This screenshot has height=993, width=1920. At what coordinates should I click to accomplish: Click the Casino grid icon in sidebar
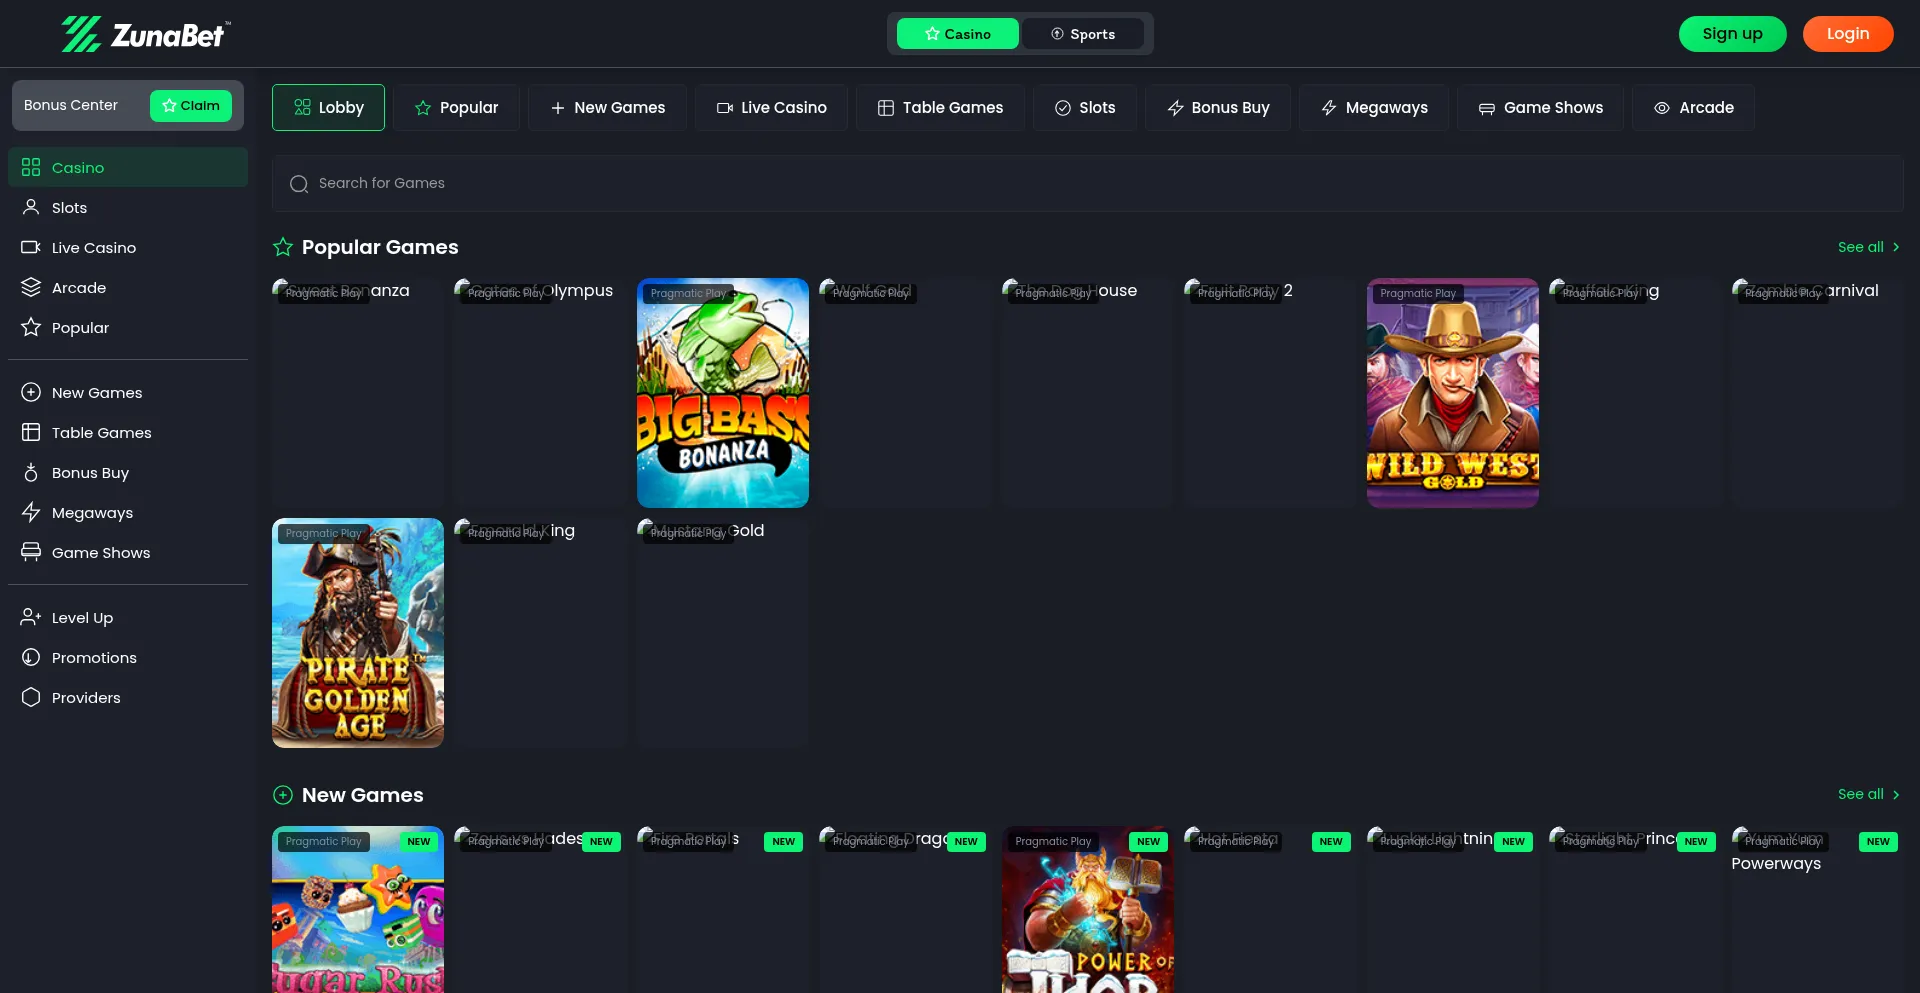pyautogui.click(x=31, y=167)
